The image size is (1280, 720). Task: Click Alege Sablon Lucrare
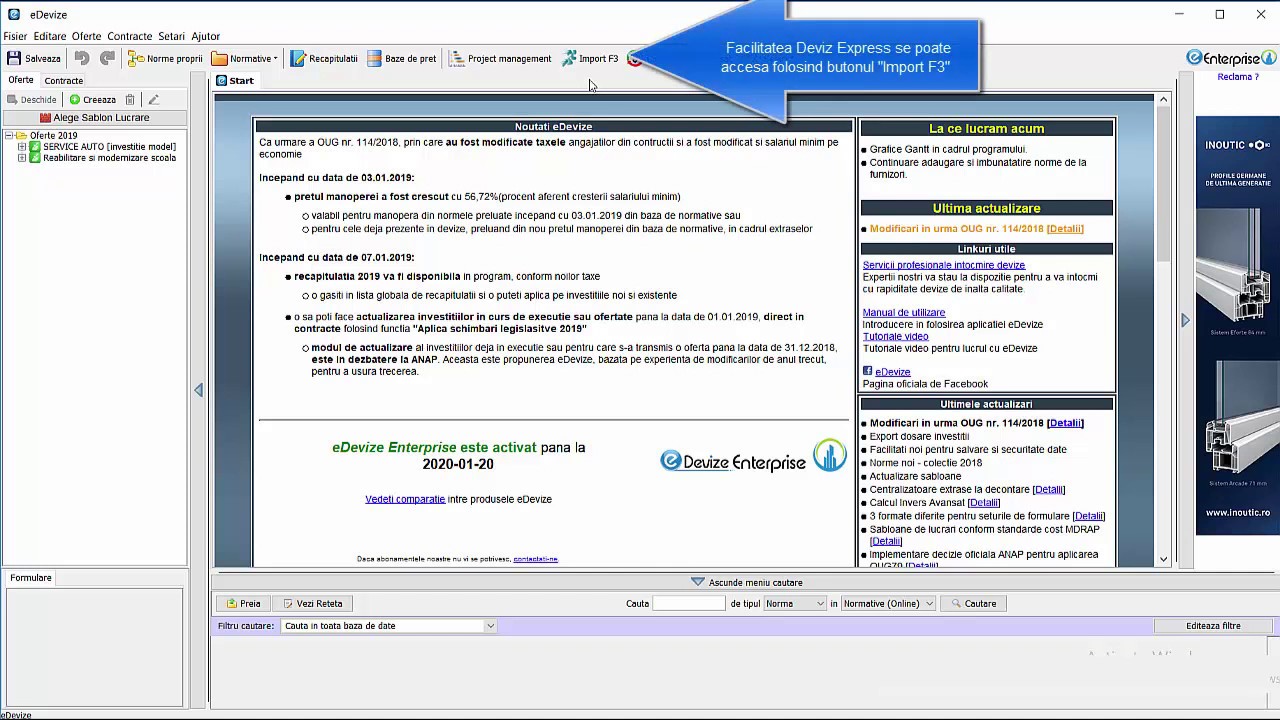click(x=94, y=118)
